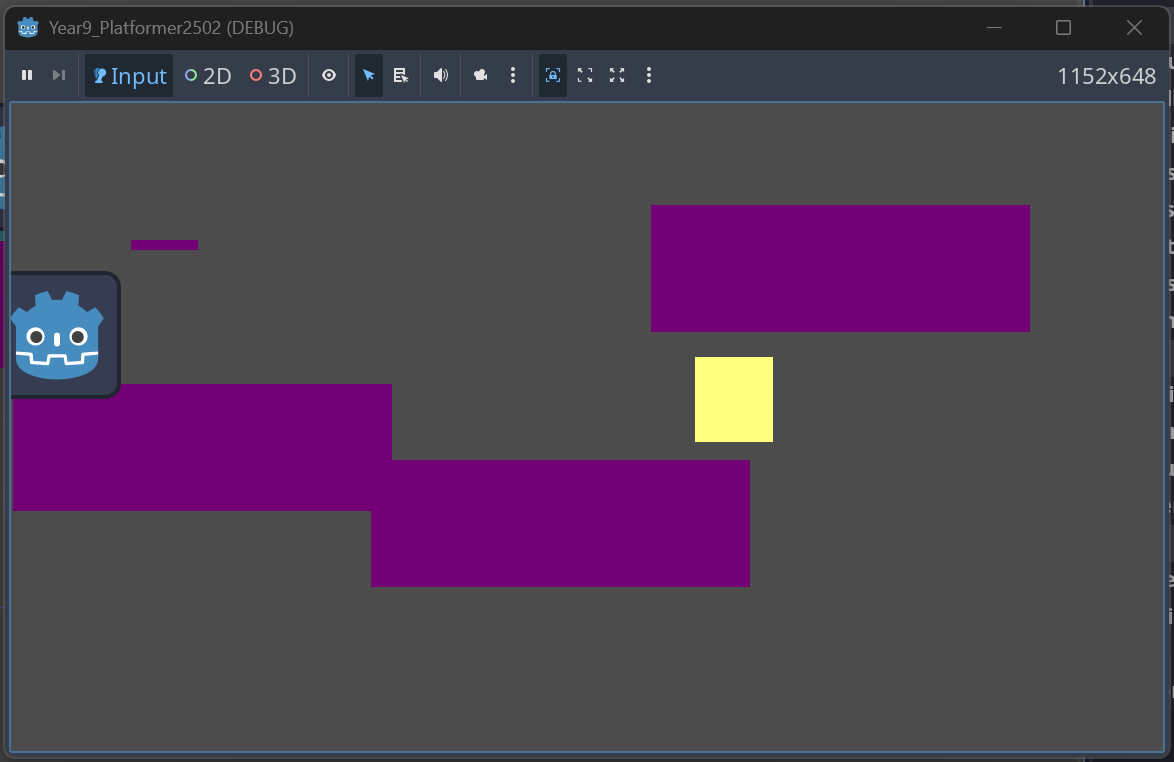Toggle selection visibility eye icon
This screenshot has width=1174, height=762.
click(329, 76)
